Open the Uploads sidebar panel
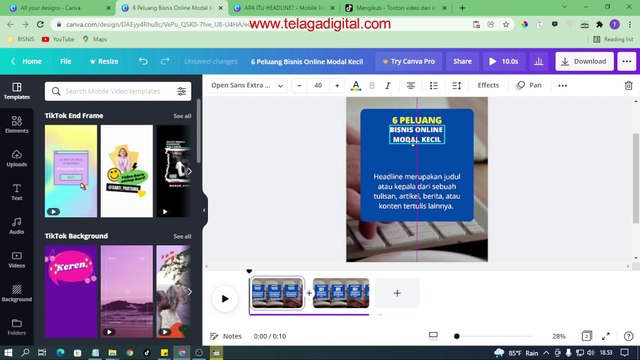 [17, 158]
